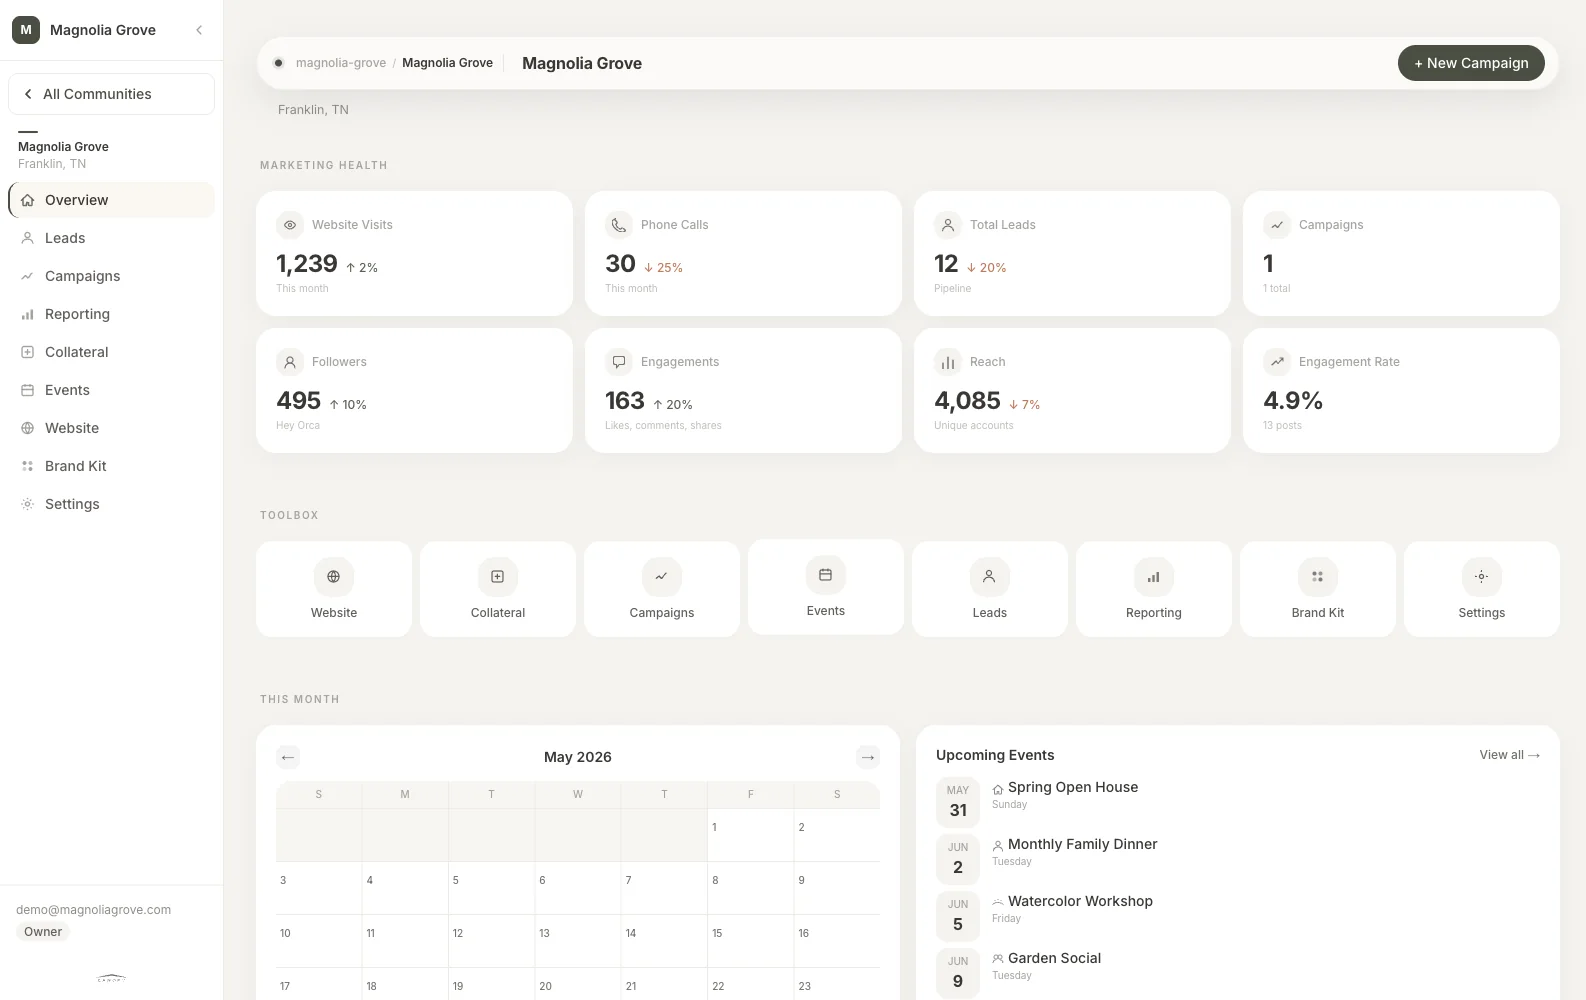
Task: Collapse the sidebar with the chevron
Action: (x=199, y=30)
